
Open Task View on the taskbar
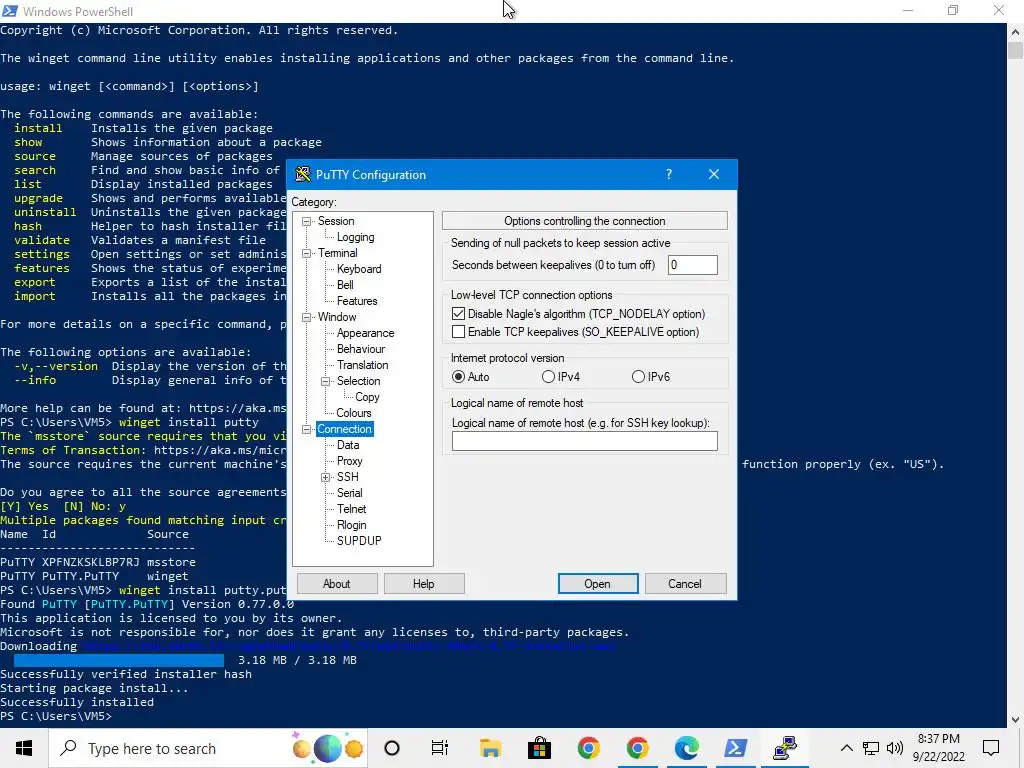[440, 748]
